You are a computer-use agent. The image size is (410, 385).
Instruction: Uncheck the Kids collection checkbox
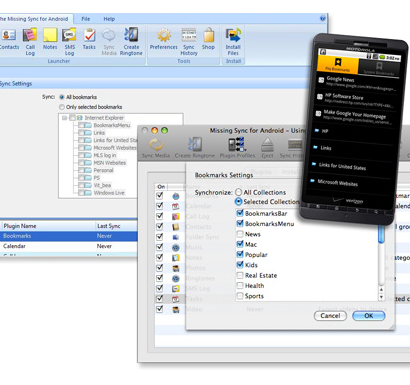240,265
